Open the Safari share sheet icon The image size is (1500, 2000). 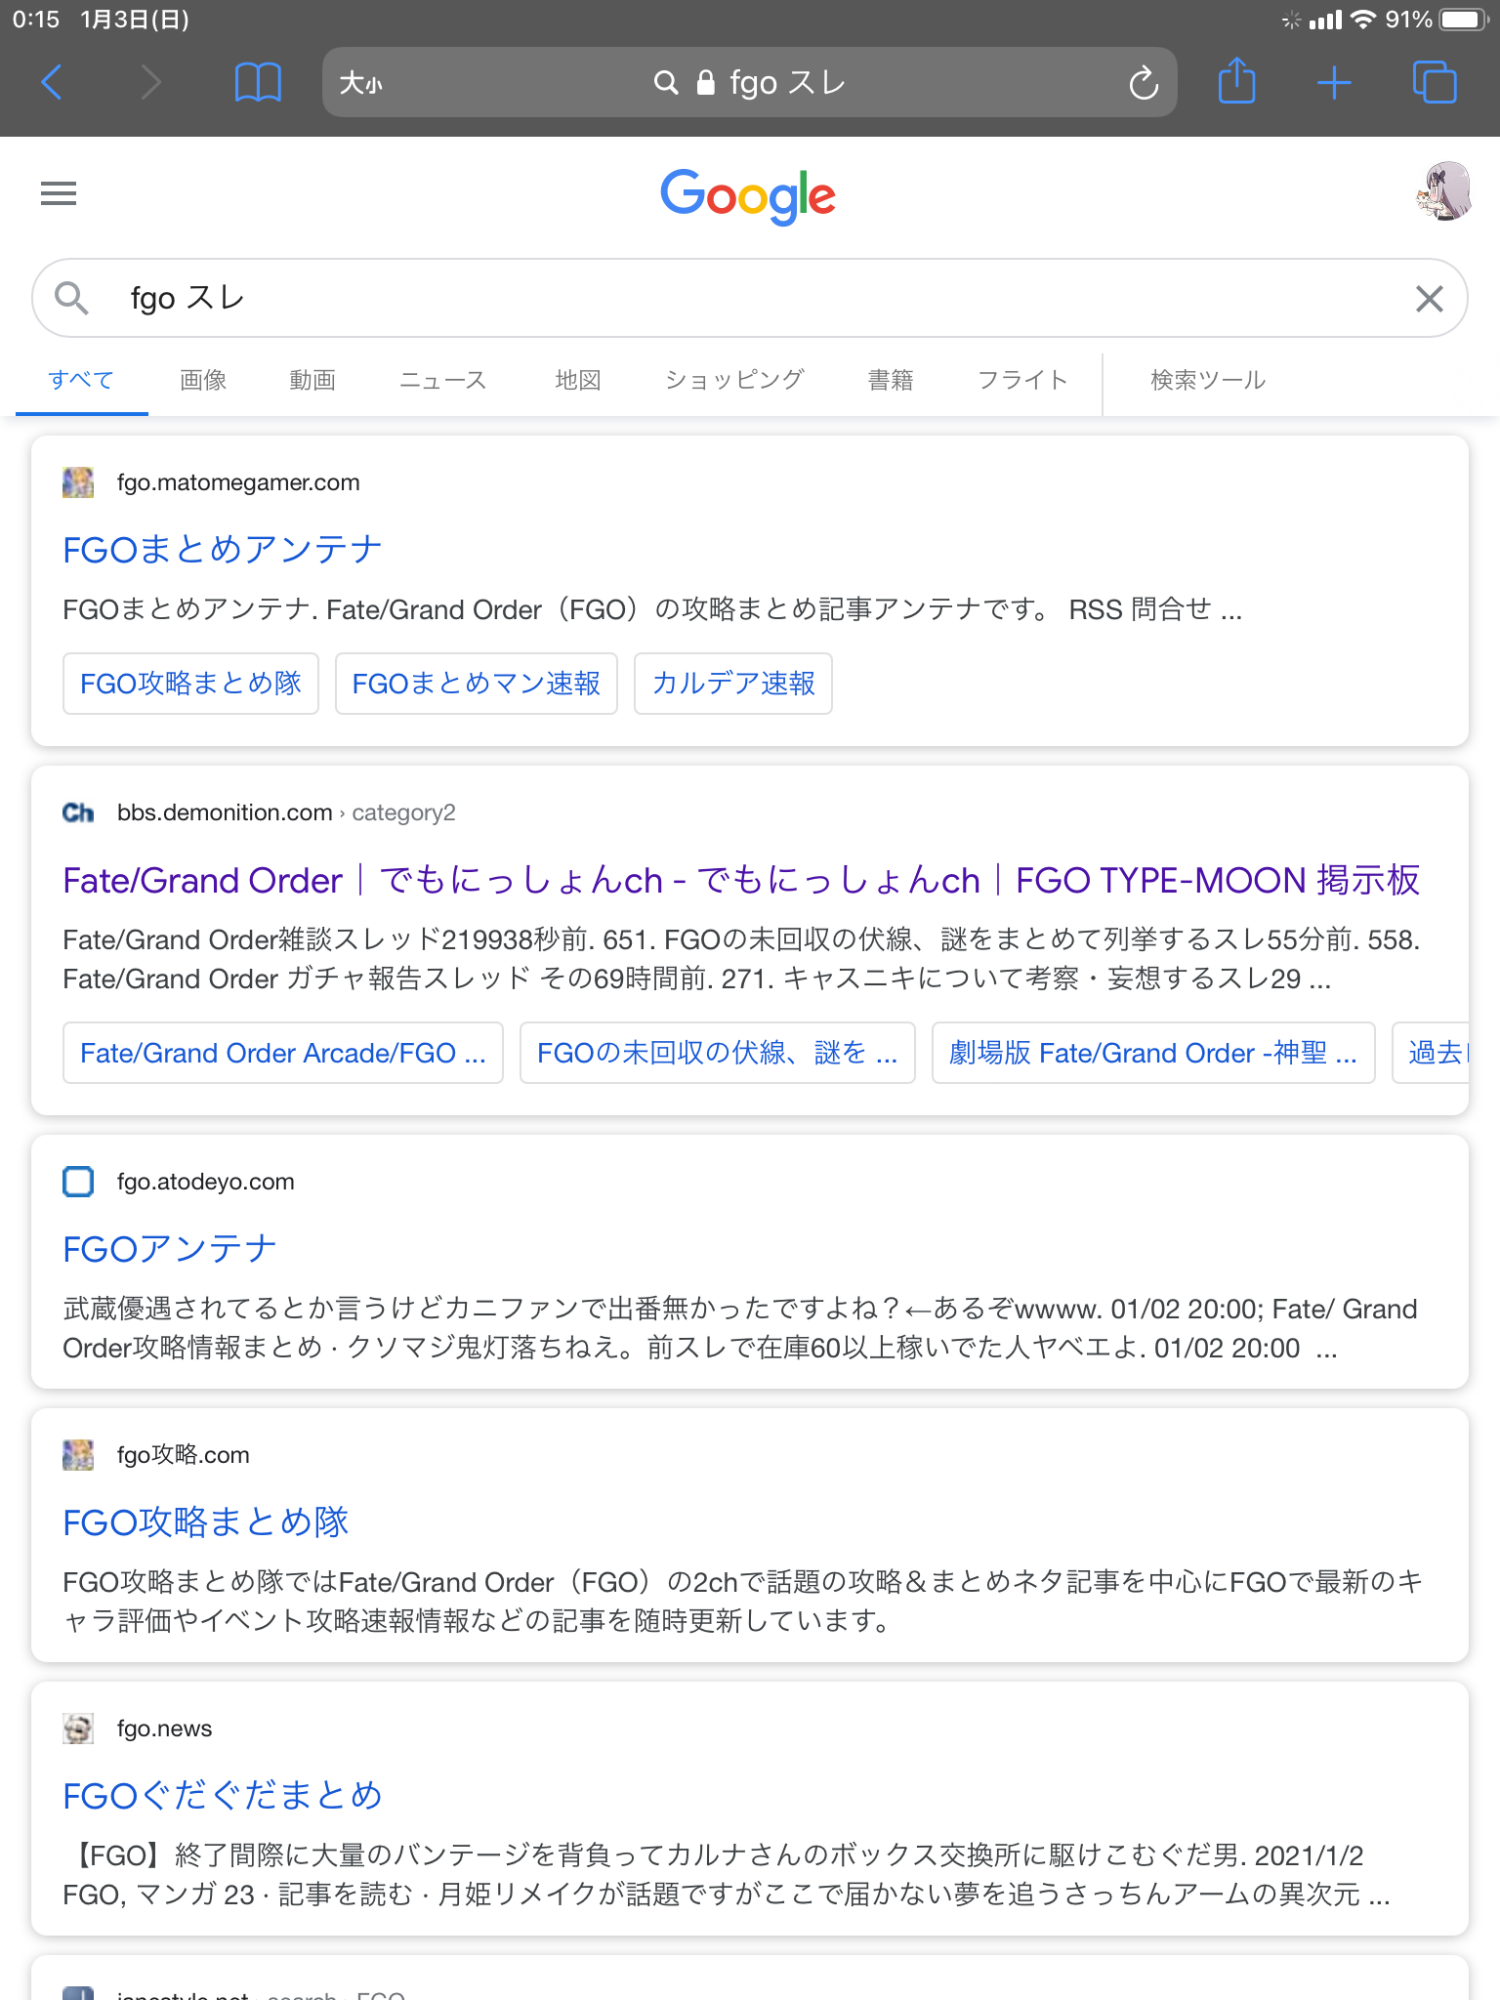(x=1236, y=81)
